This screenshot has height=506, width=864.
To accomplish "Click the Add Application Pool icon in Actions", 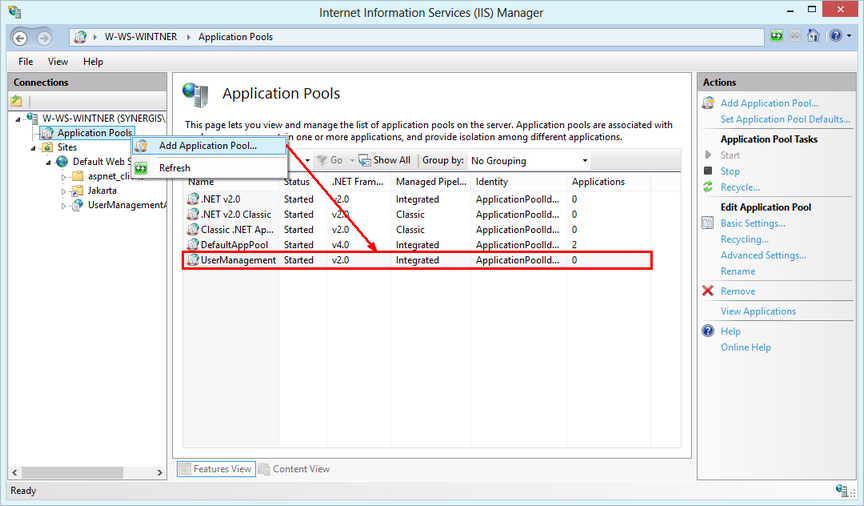I will click(x=708, y=103).
